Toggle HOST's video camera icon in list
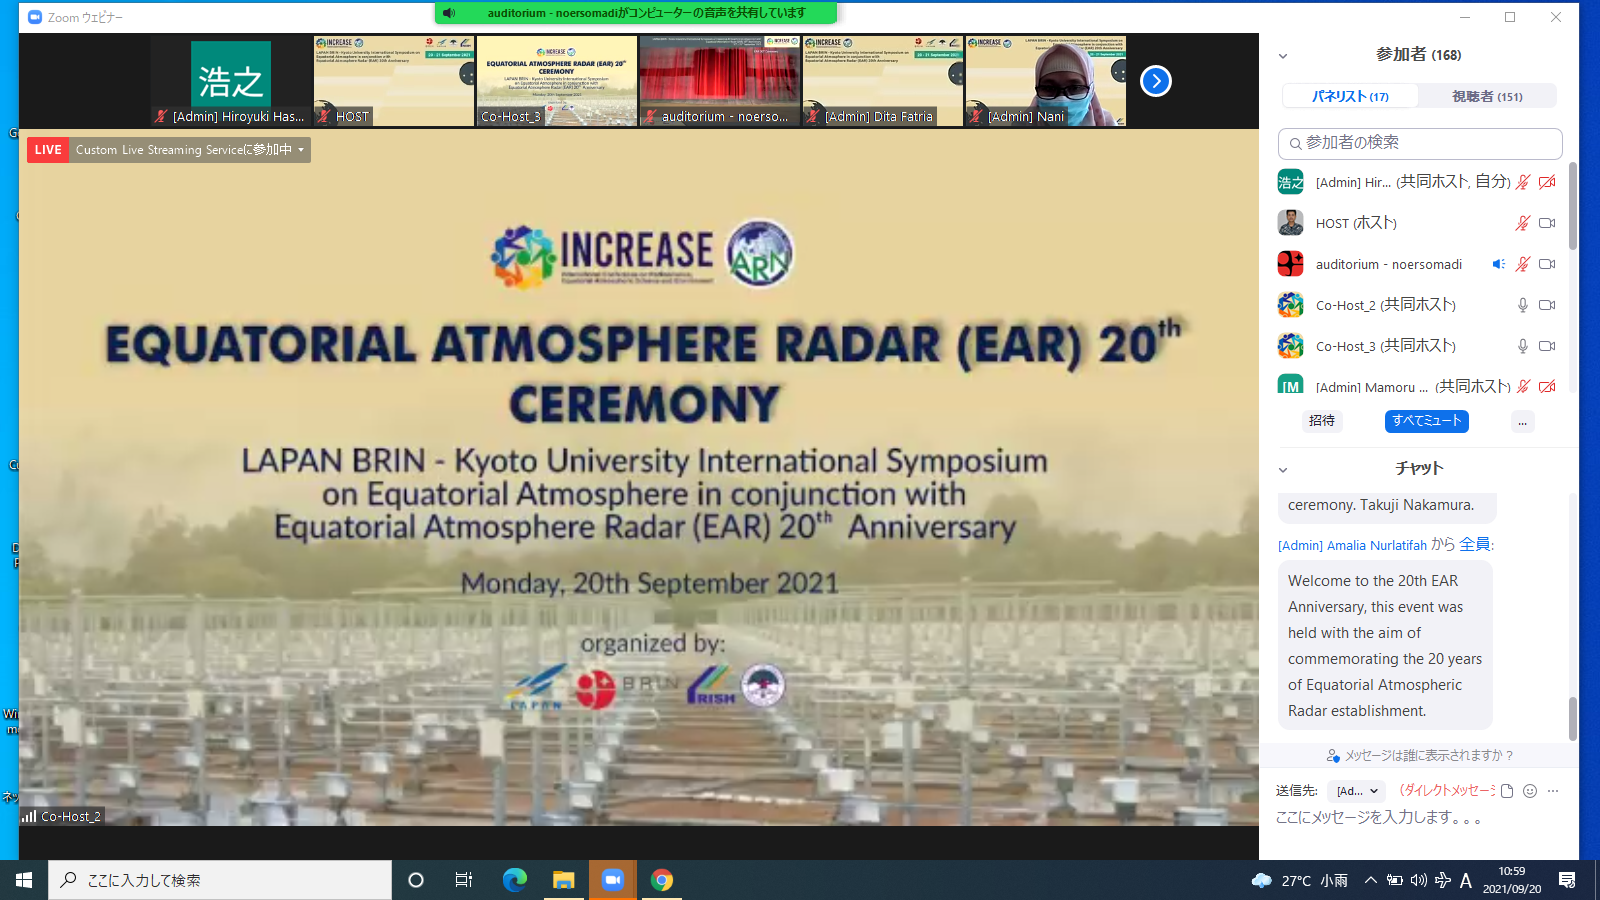1600x900 pixels. (1547, 223)
